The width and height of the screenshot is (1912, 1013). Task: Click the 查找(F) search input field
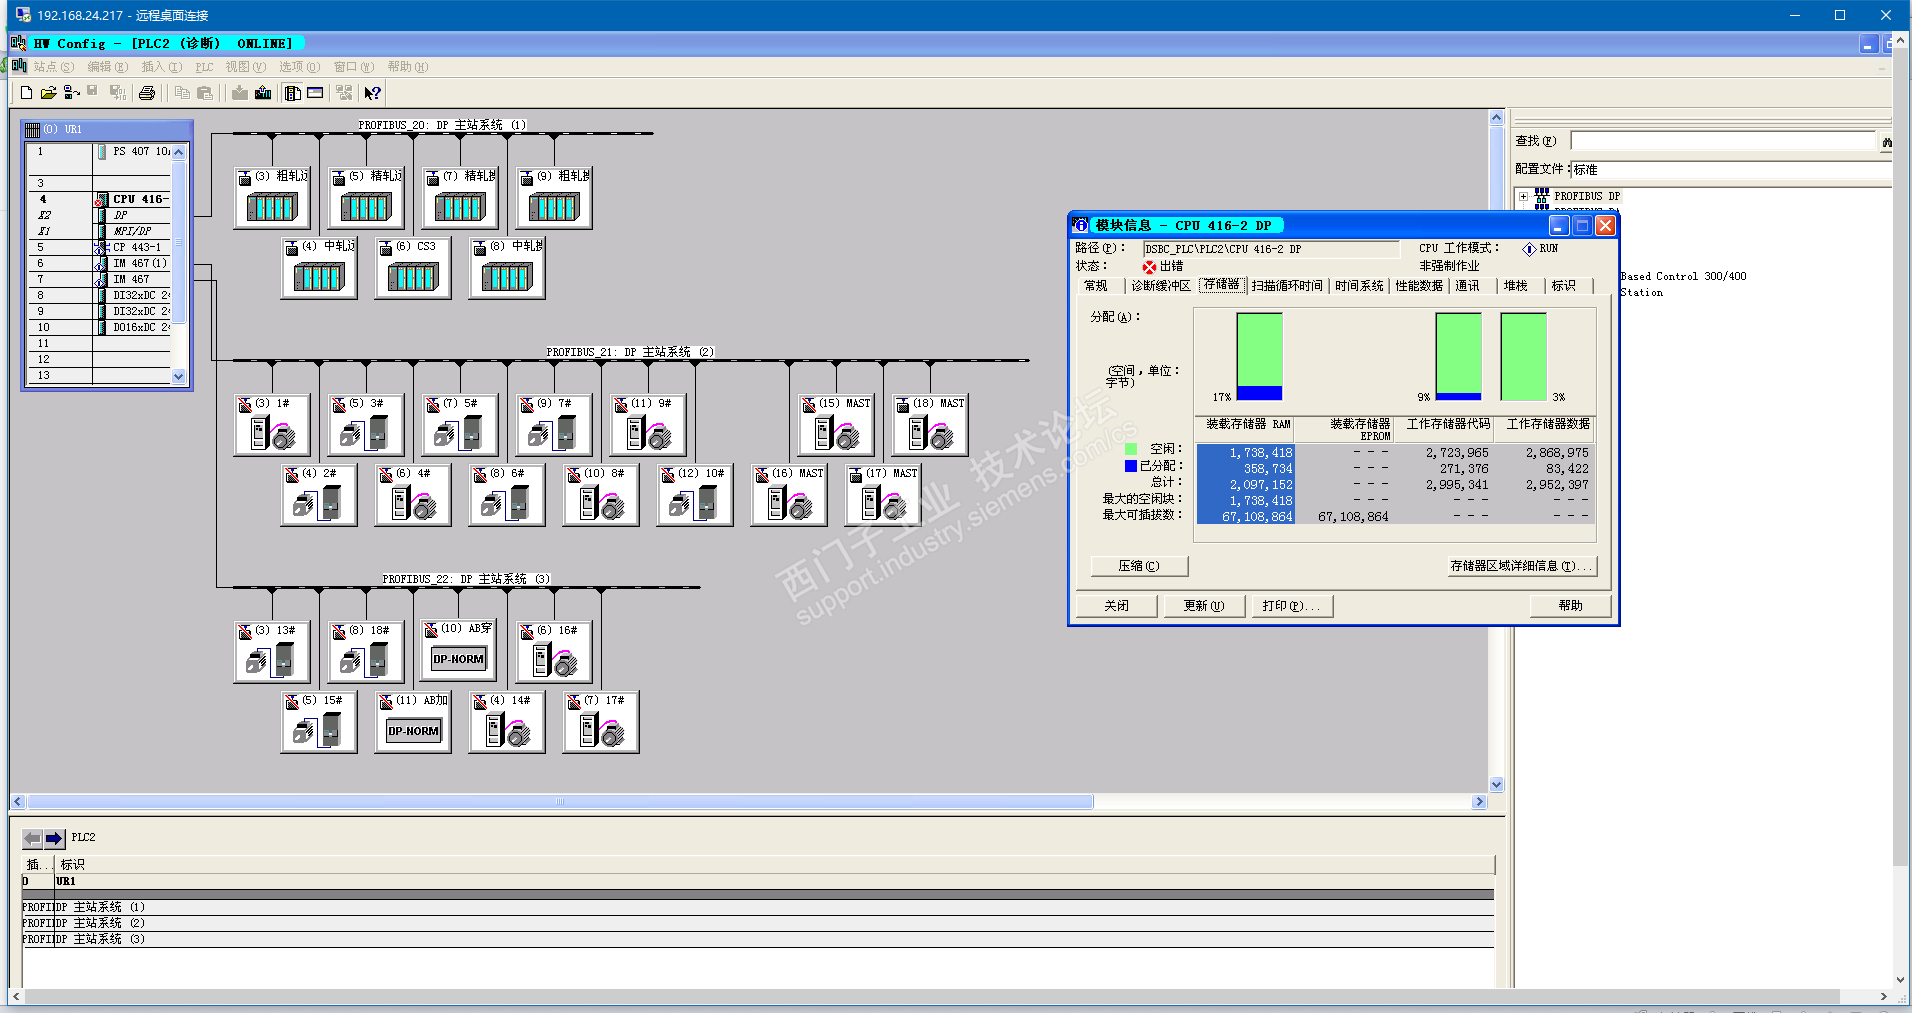[x=1723, y=142]
